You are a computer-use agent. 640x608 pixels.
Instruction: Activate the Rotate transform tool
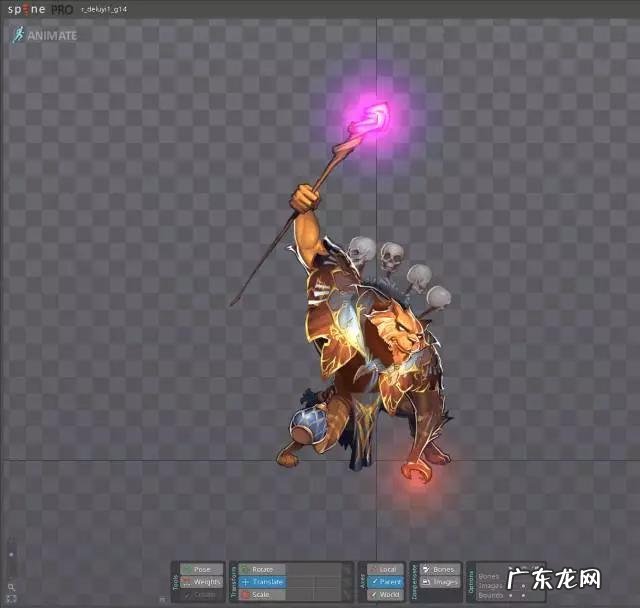click(x=262, y=569)
